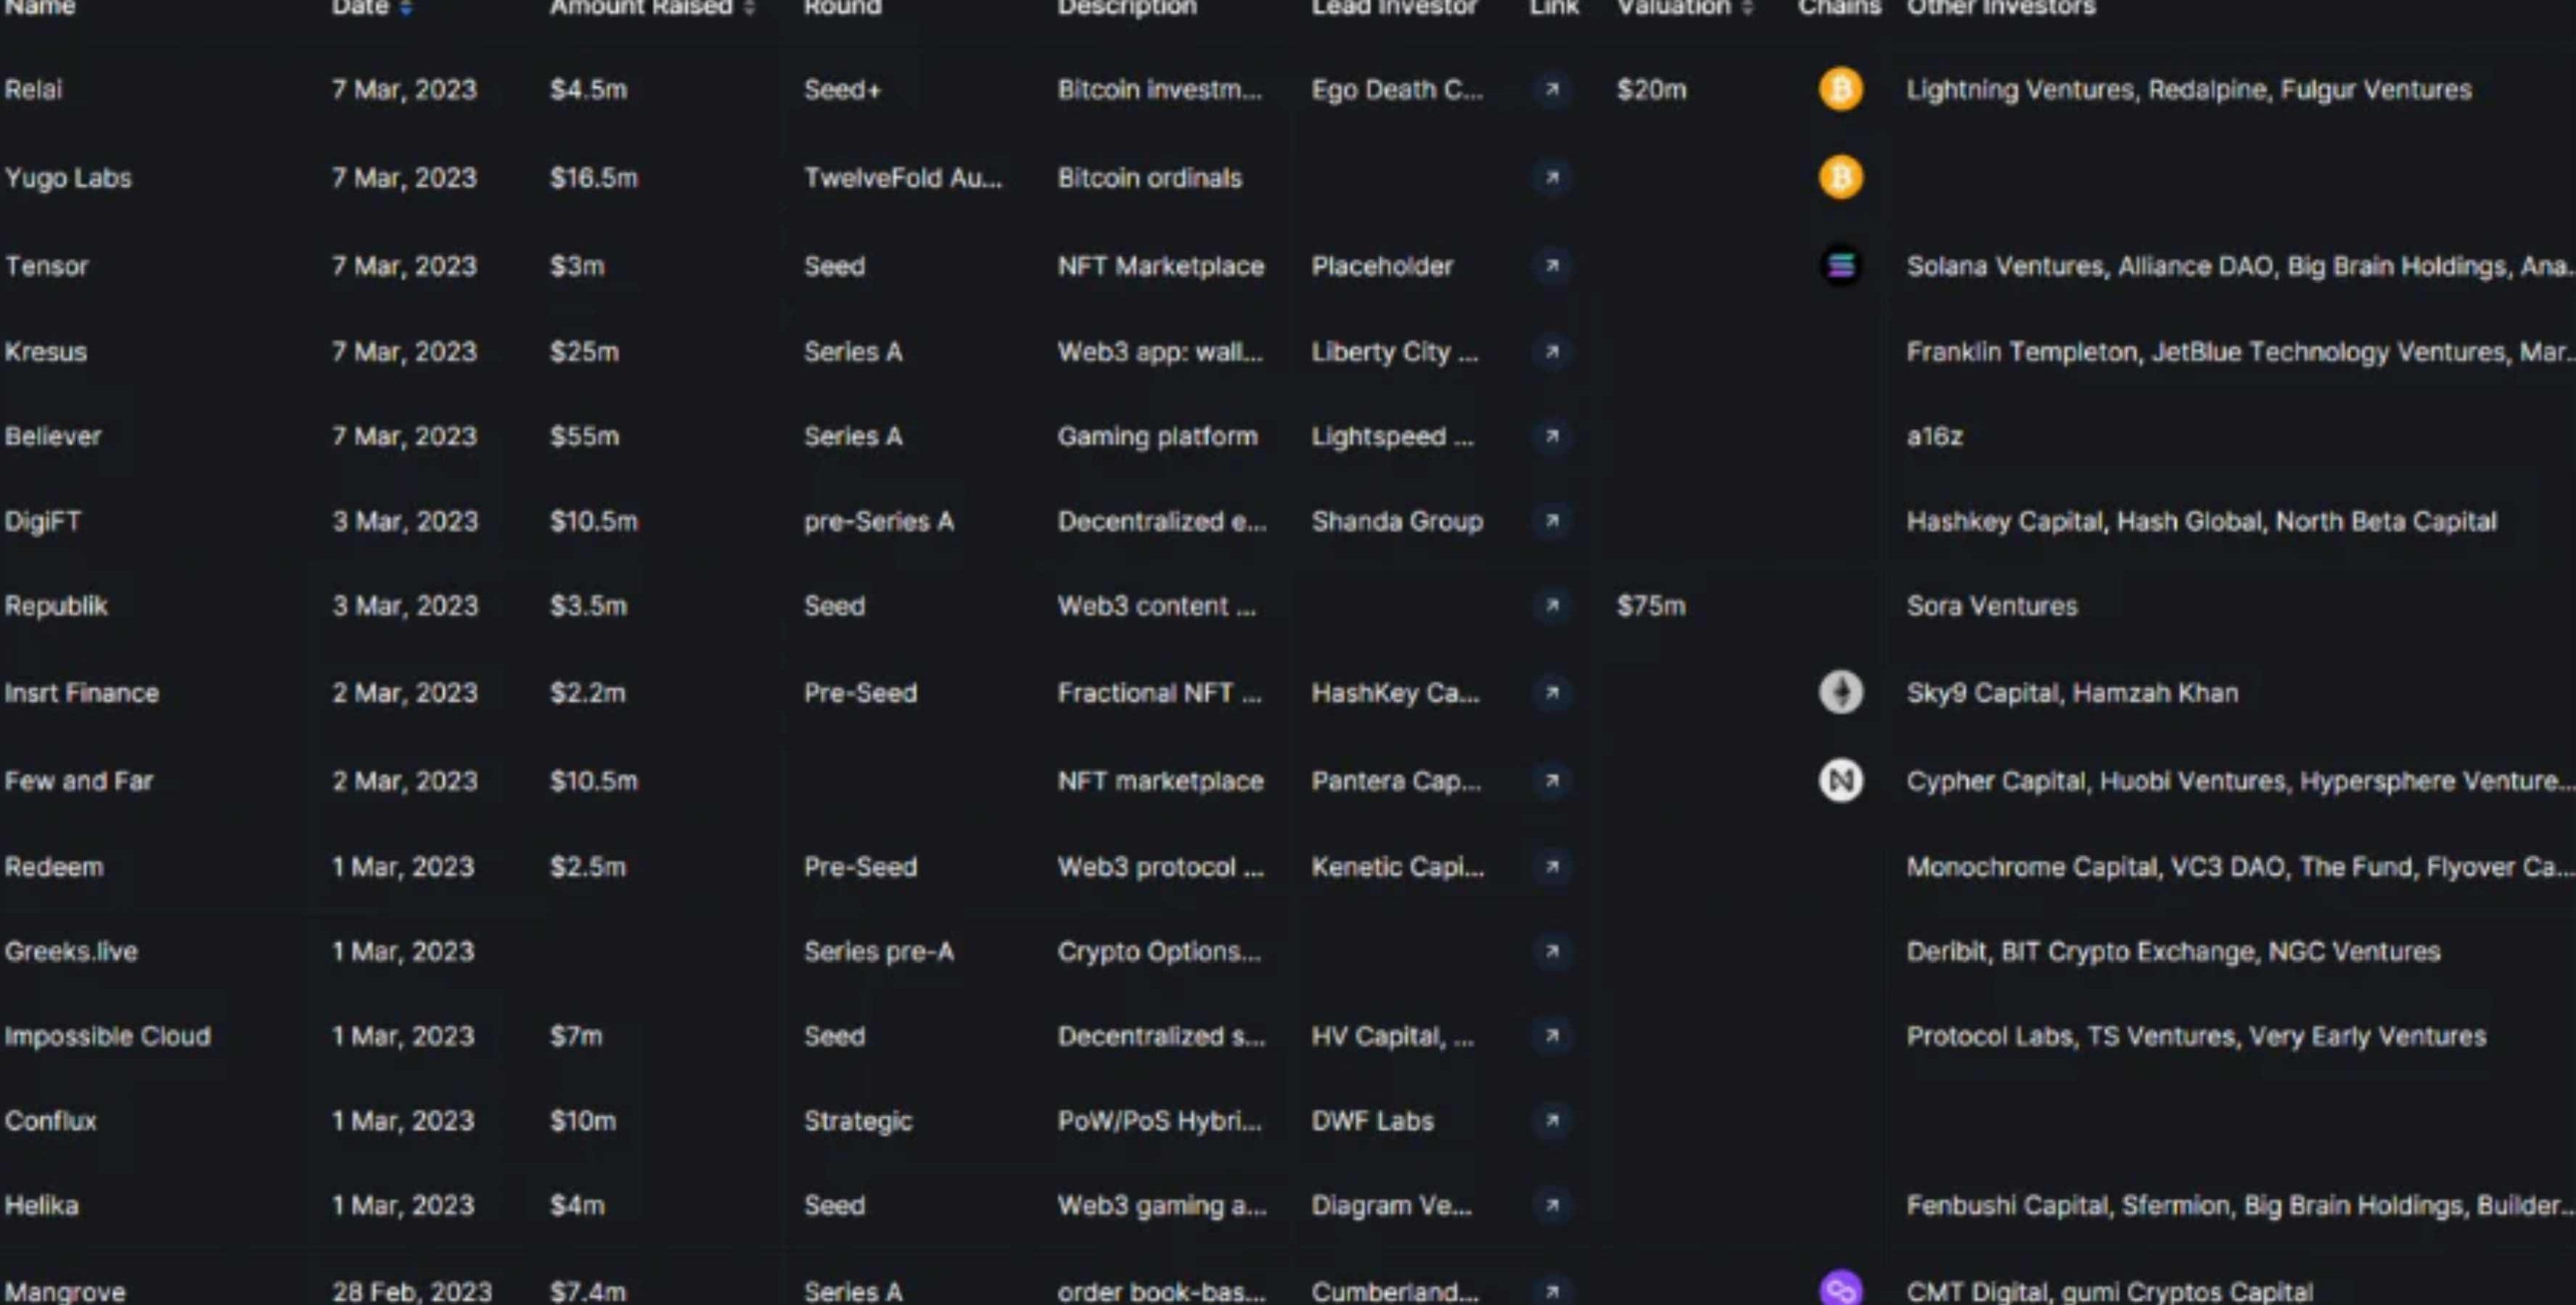
Task: Open external link arrow for Relai row
Action: (x=1552, y=90)
